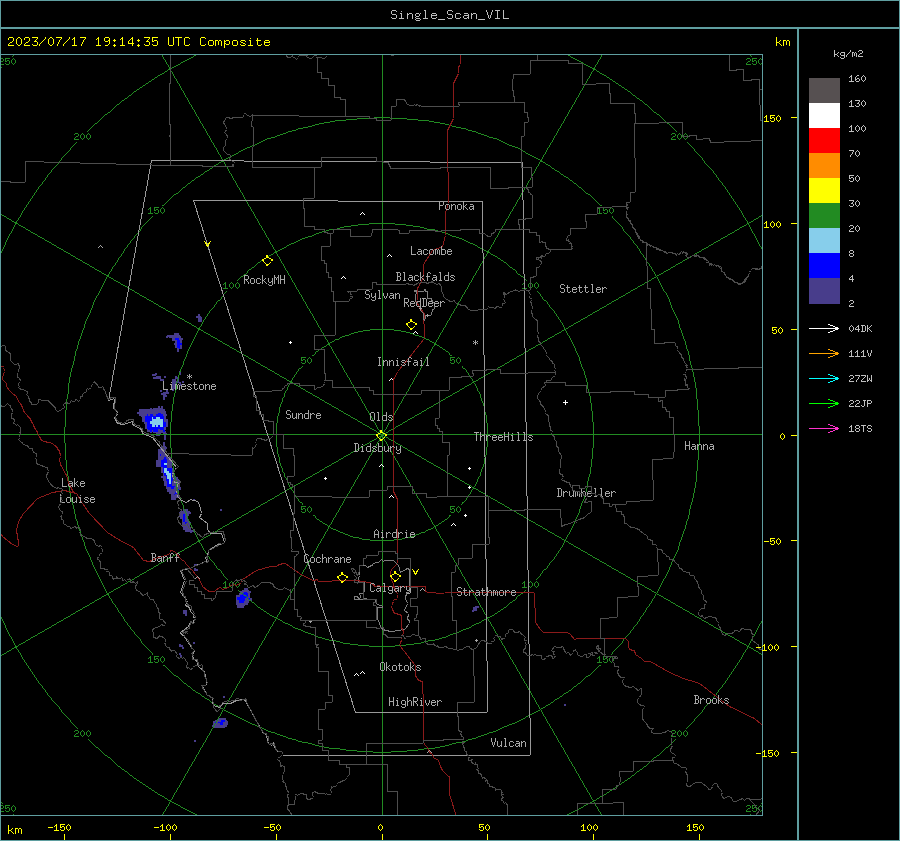Click the purple 2-4 legend swatch
This screenshot has height=841, width=900.
(x=824, y=290)
